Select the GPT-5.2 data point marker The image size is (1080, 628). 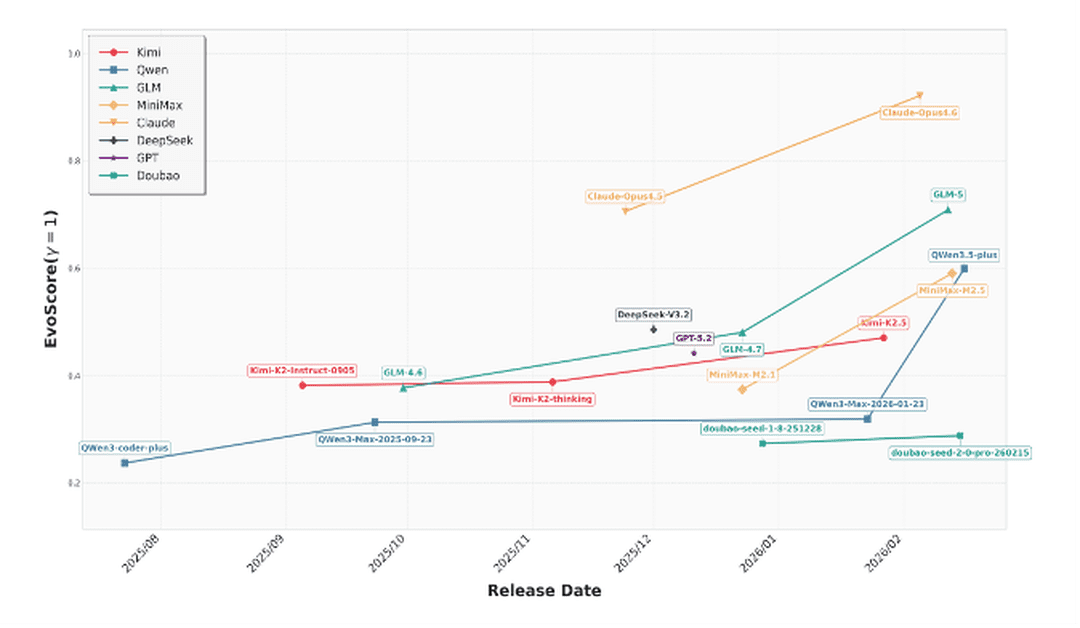click(694, 353)
